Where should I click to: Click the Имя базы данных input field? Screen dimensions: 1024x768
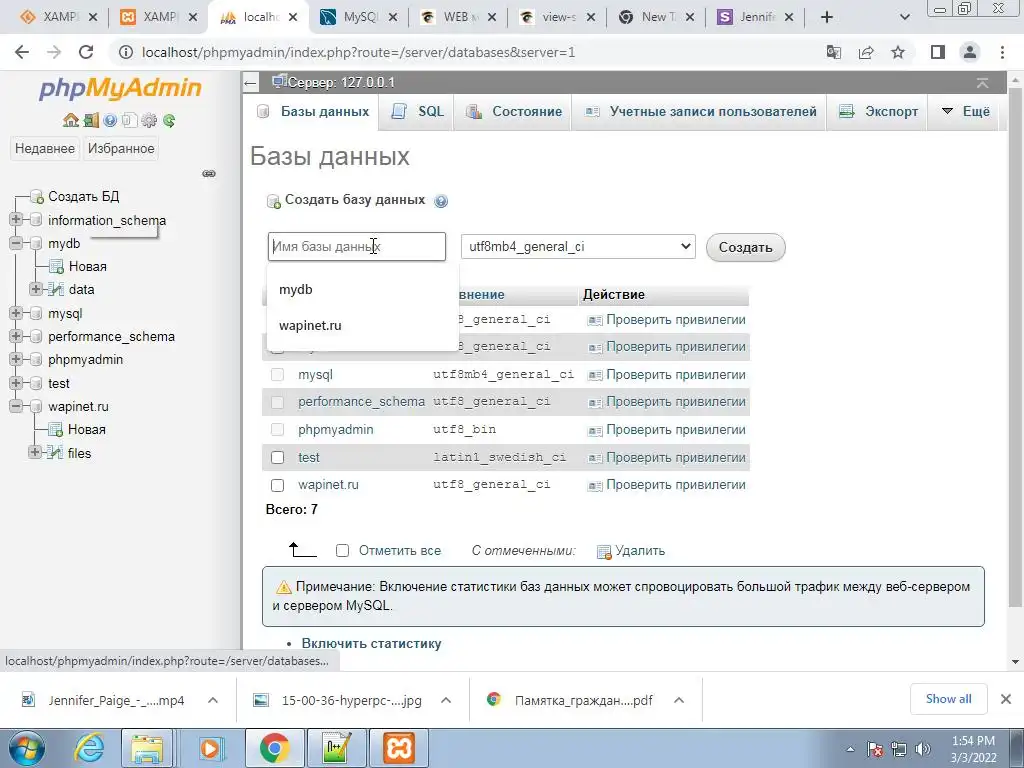[357, 247]
